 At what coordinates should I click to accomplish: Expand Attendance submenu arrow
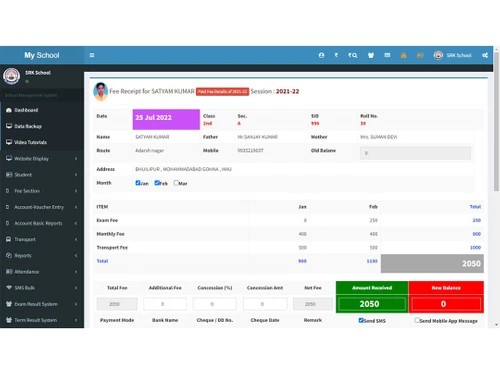(x=76, y=271)
